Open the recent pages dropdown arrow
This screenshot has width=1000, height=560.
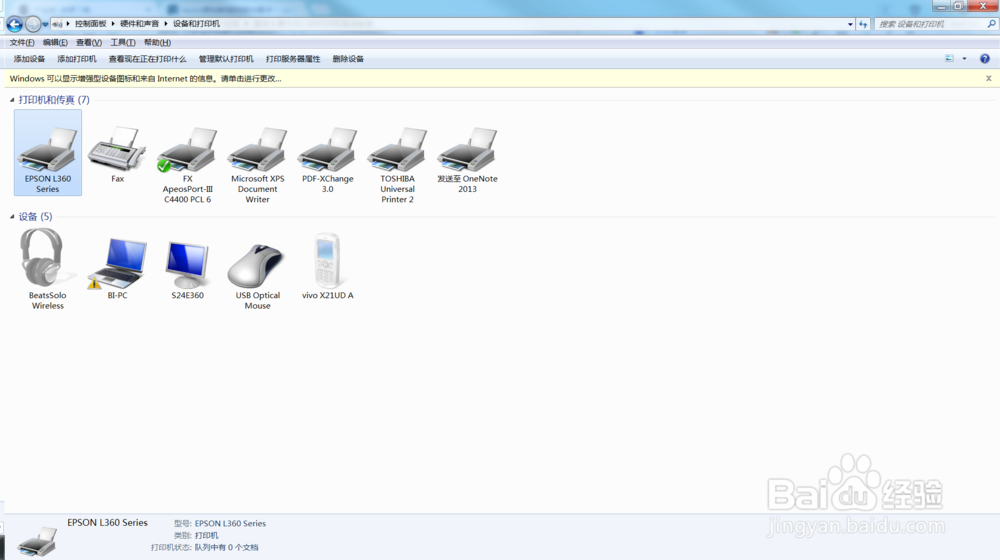(x=45, y=24)
